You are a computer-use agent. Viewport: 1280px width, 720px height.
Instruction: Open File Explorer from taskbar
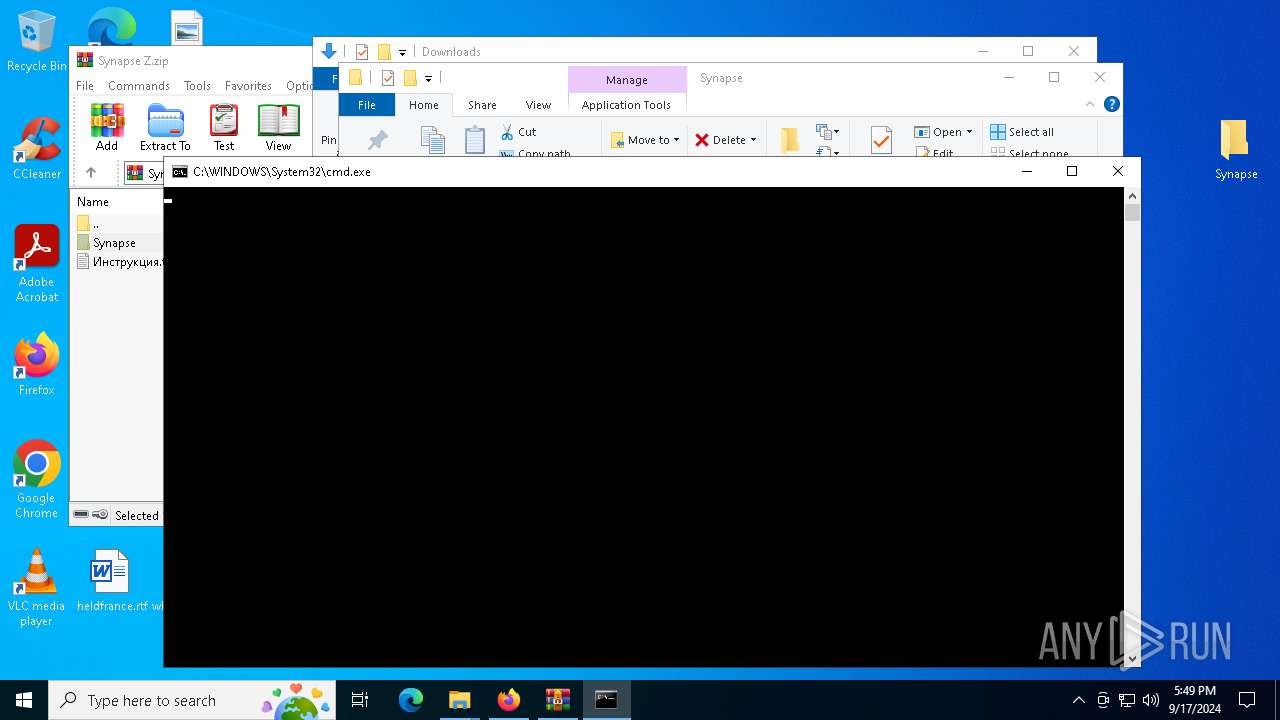point(459,700)
